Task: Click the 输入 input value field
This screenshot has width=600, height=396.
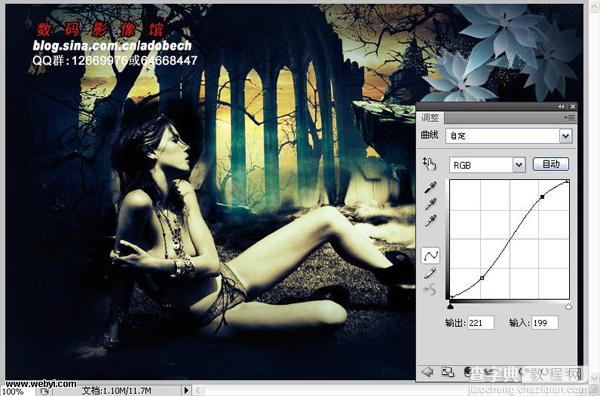Action: point(545,323)
